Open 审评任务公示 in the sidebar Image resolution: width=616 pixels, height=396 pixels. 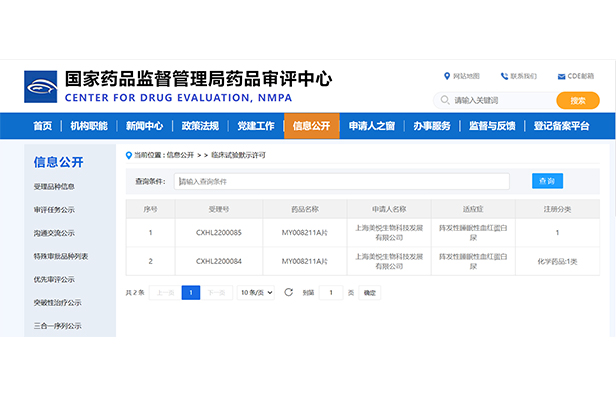(x=54, y=210)
